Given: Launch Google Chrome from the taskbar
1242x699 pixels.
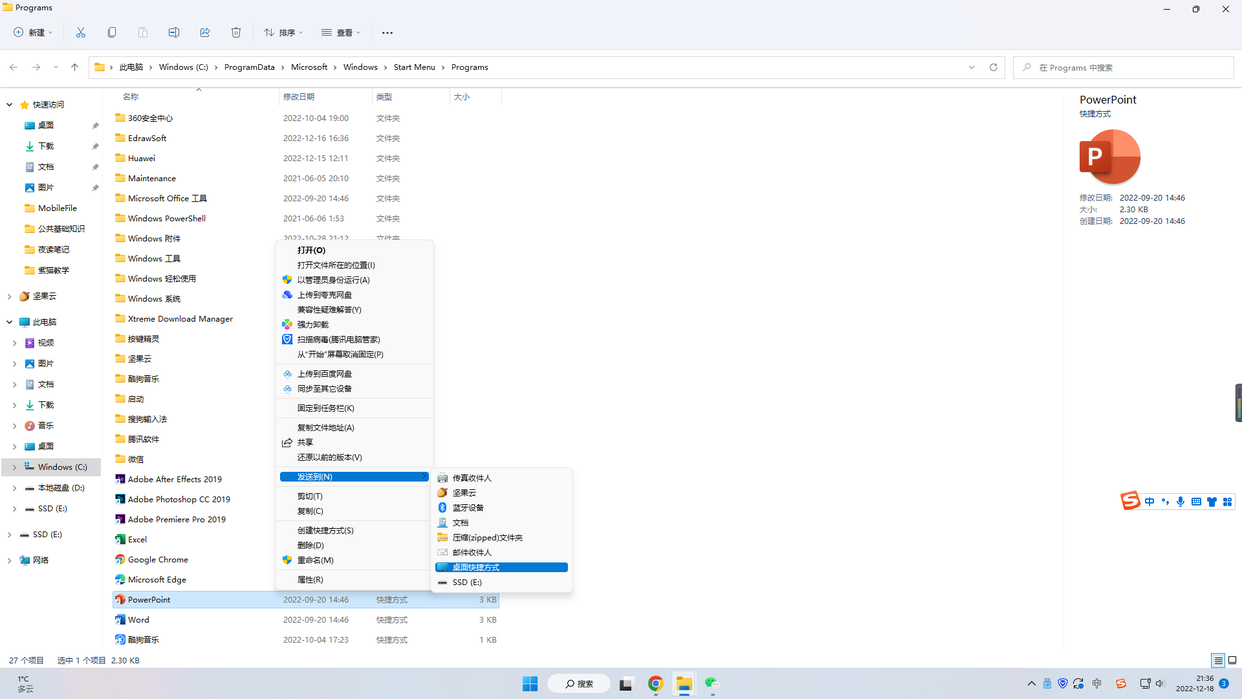Looking at the screenshot, I should [x=655, y=684].
